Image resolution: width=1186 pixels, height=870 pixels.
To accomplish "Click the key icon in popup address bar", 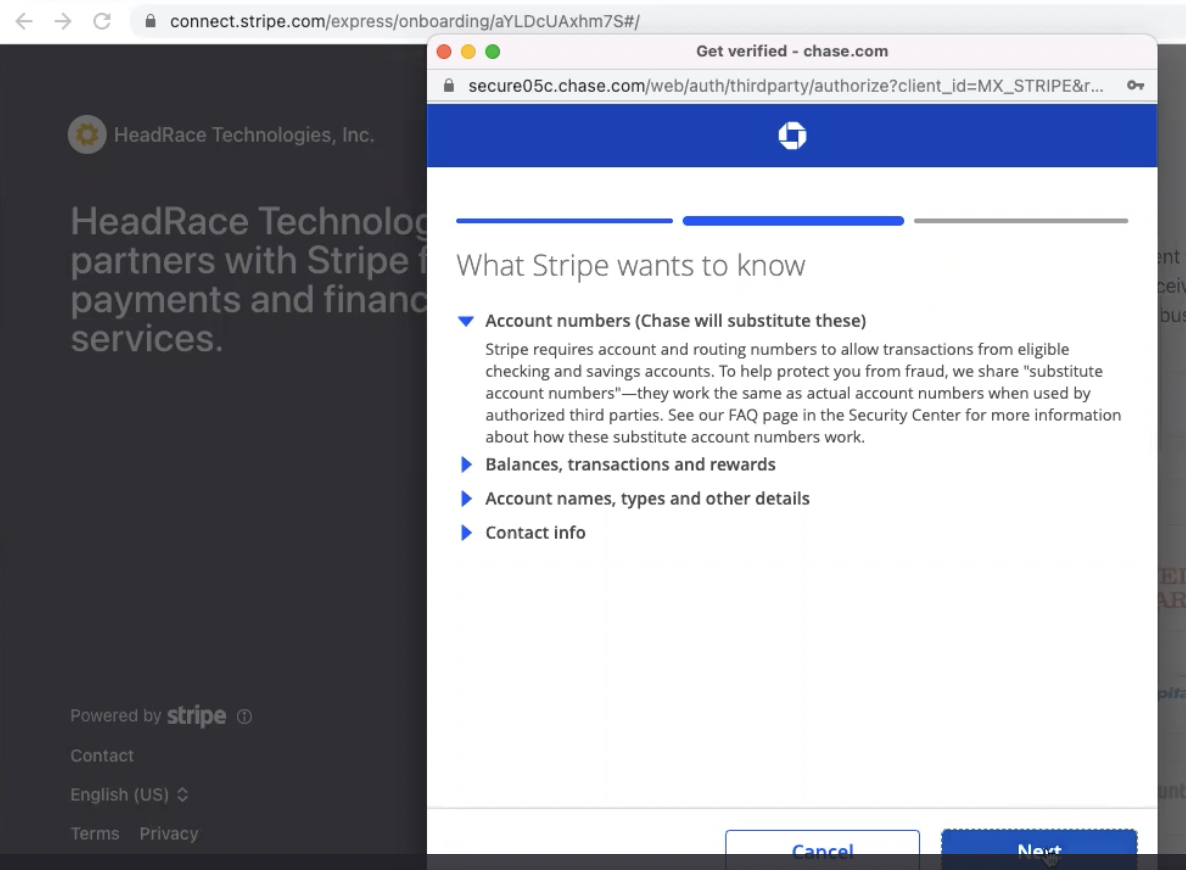I will [1135, 86].
